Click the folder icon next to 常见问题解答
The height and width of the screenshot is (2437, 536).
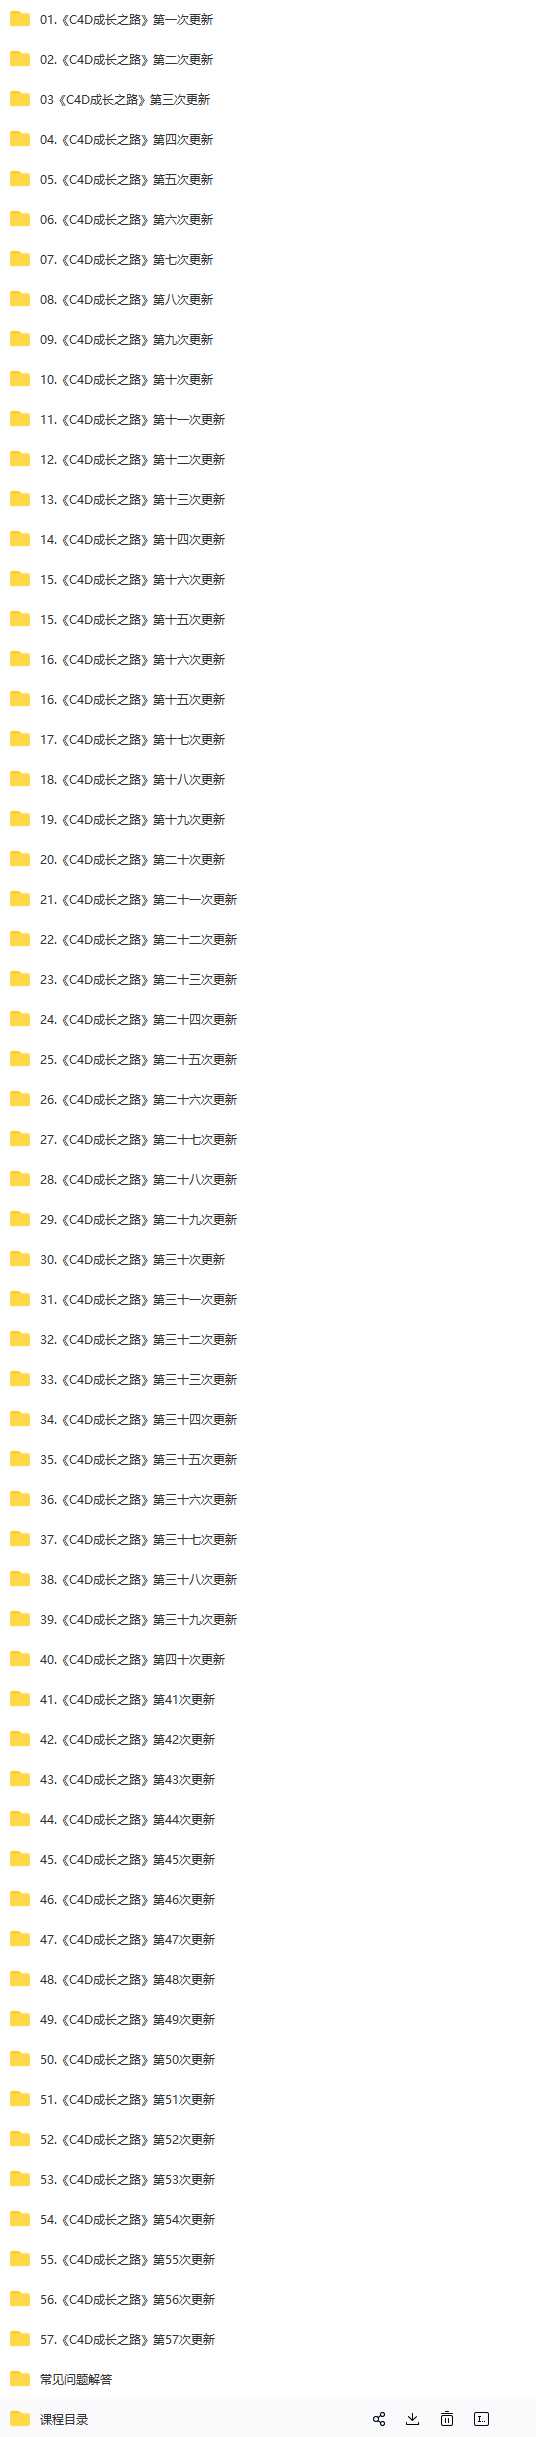point(20,2378)
